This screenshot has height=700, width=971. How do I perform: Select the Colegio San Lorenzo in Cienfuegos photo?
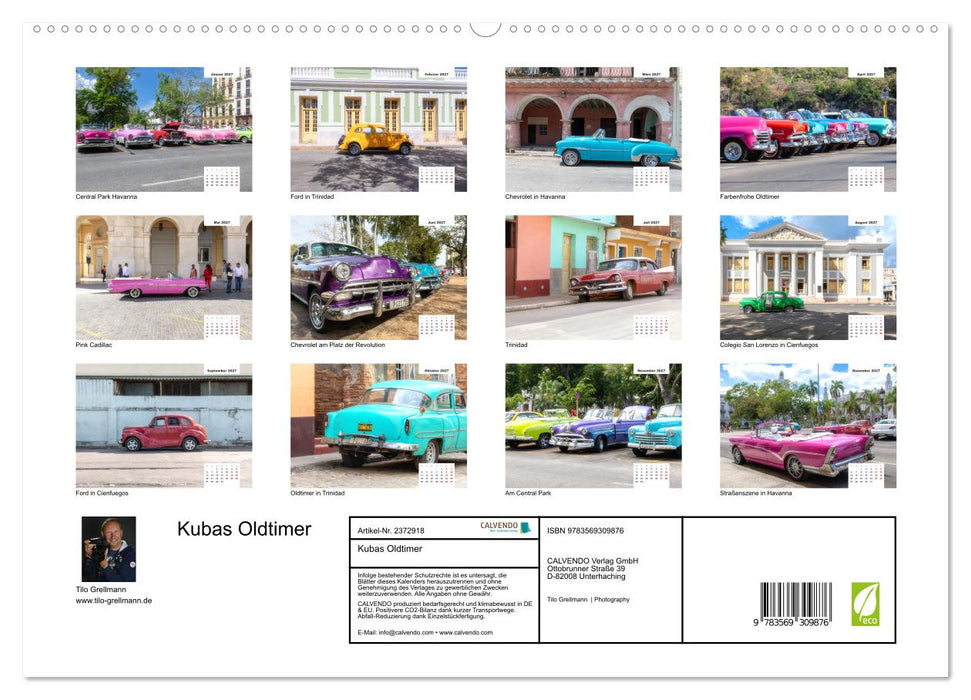808,278
